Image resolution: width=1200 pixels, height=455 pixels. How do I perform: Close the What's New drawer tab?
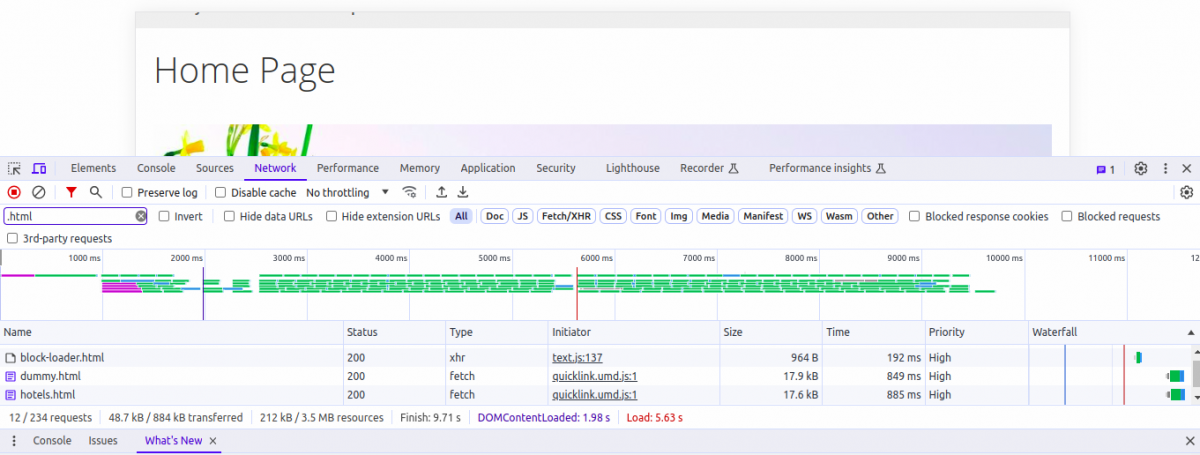coord(213,441)
